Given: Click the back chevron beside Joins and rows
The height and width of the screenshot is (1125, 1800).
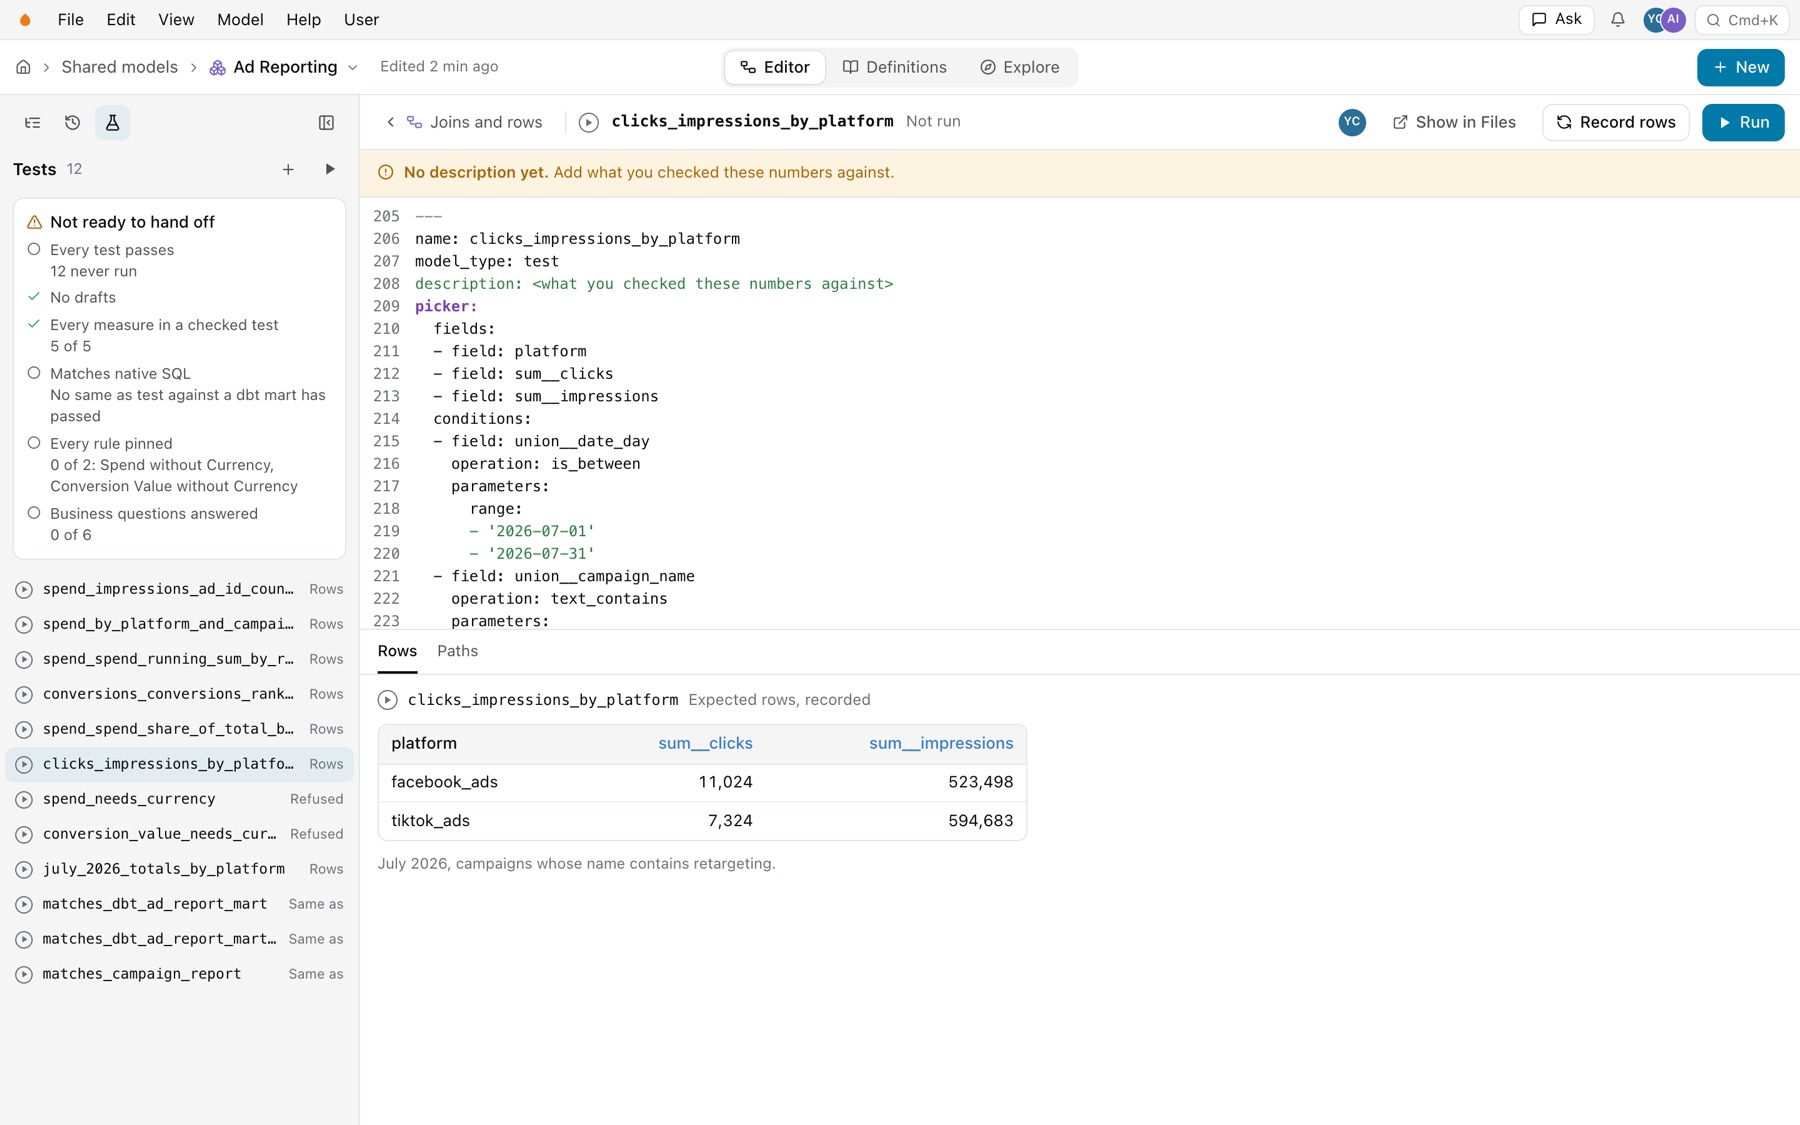Looking at the screenshot, I should point(391,122).
